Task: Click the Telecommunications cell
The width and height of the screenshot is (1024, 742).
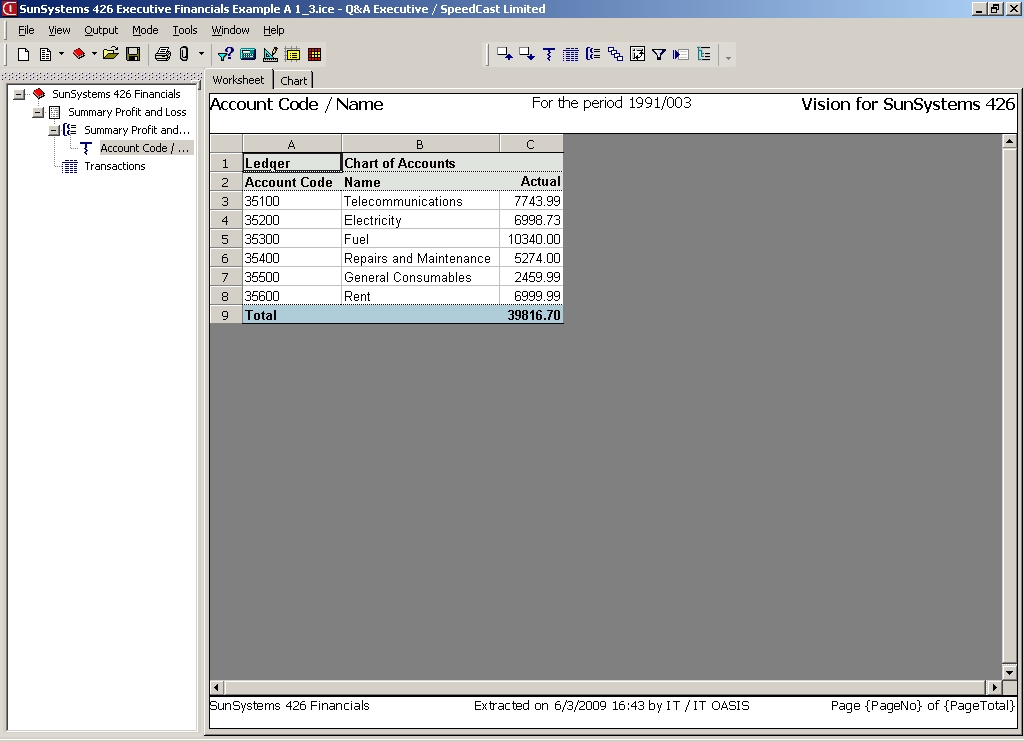Action: pyautogui.click(x=420, y=201)
